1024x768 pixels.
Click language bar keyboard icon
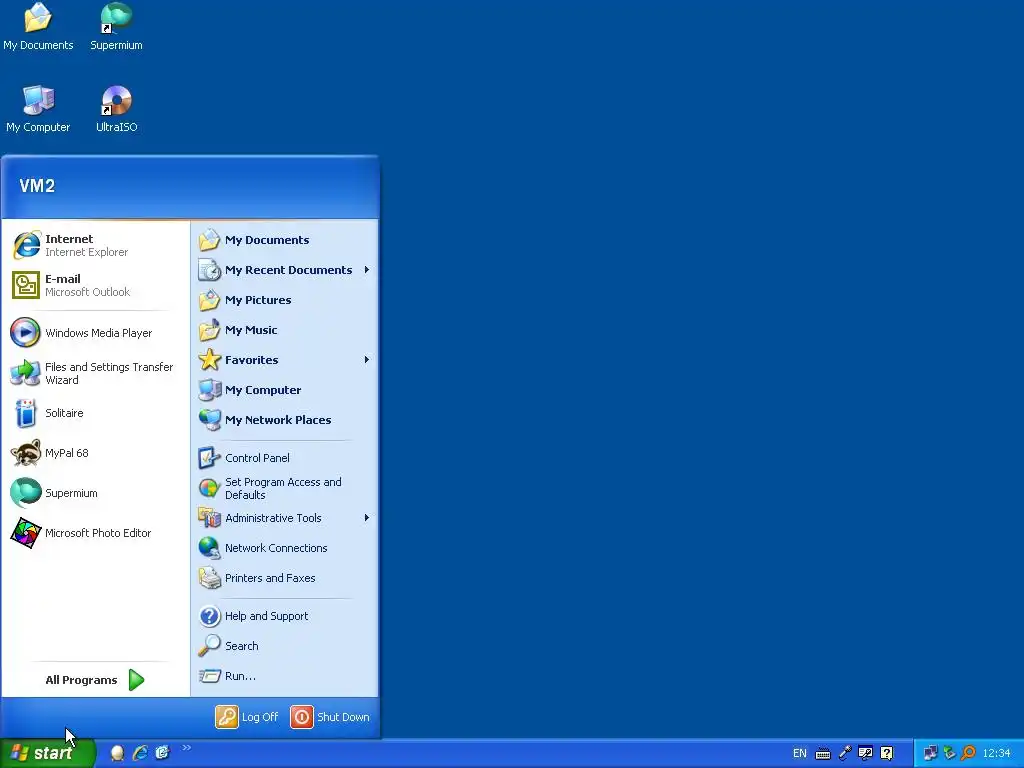tap(823, 754)
